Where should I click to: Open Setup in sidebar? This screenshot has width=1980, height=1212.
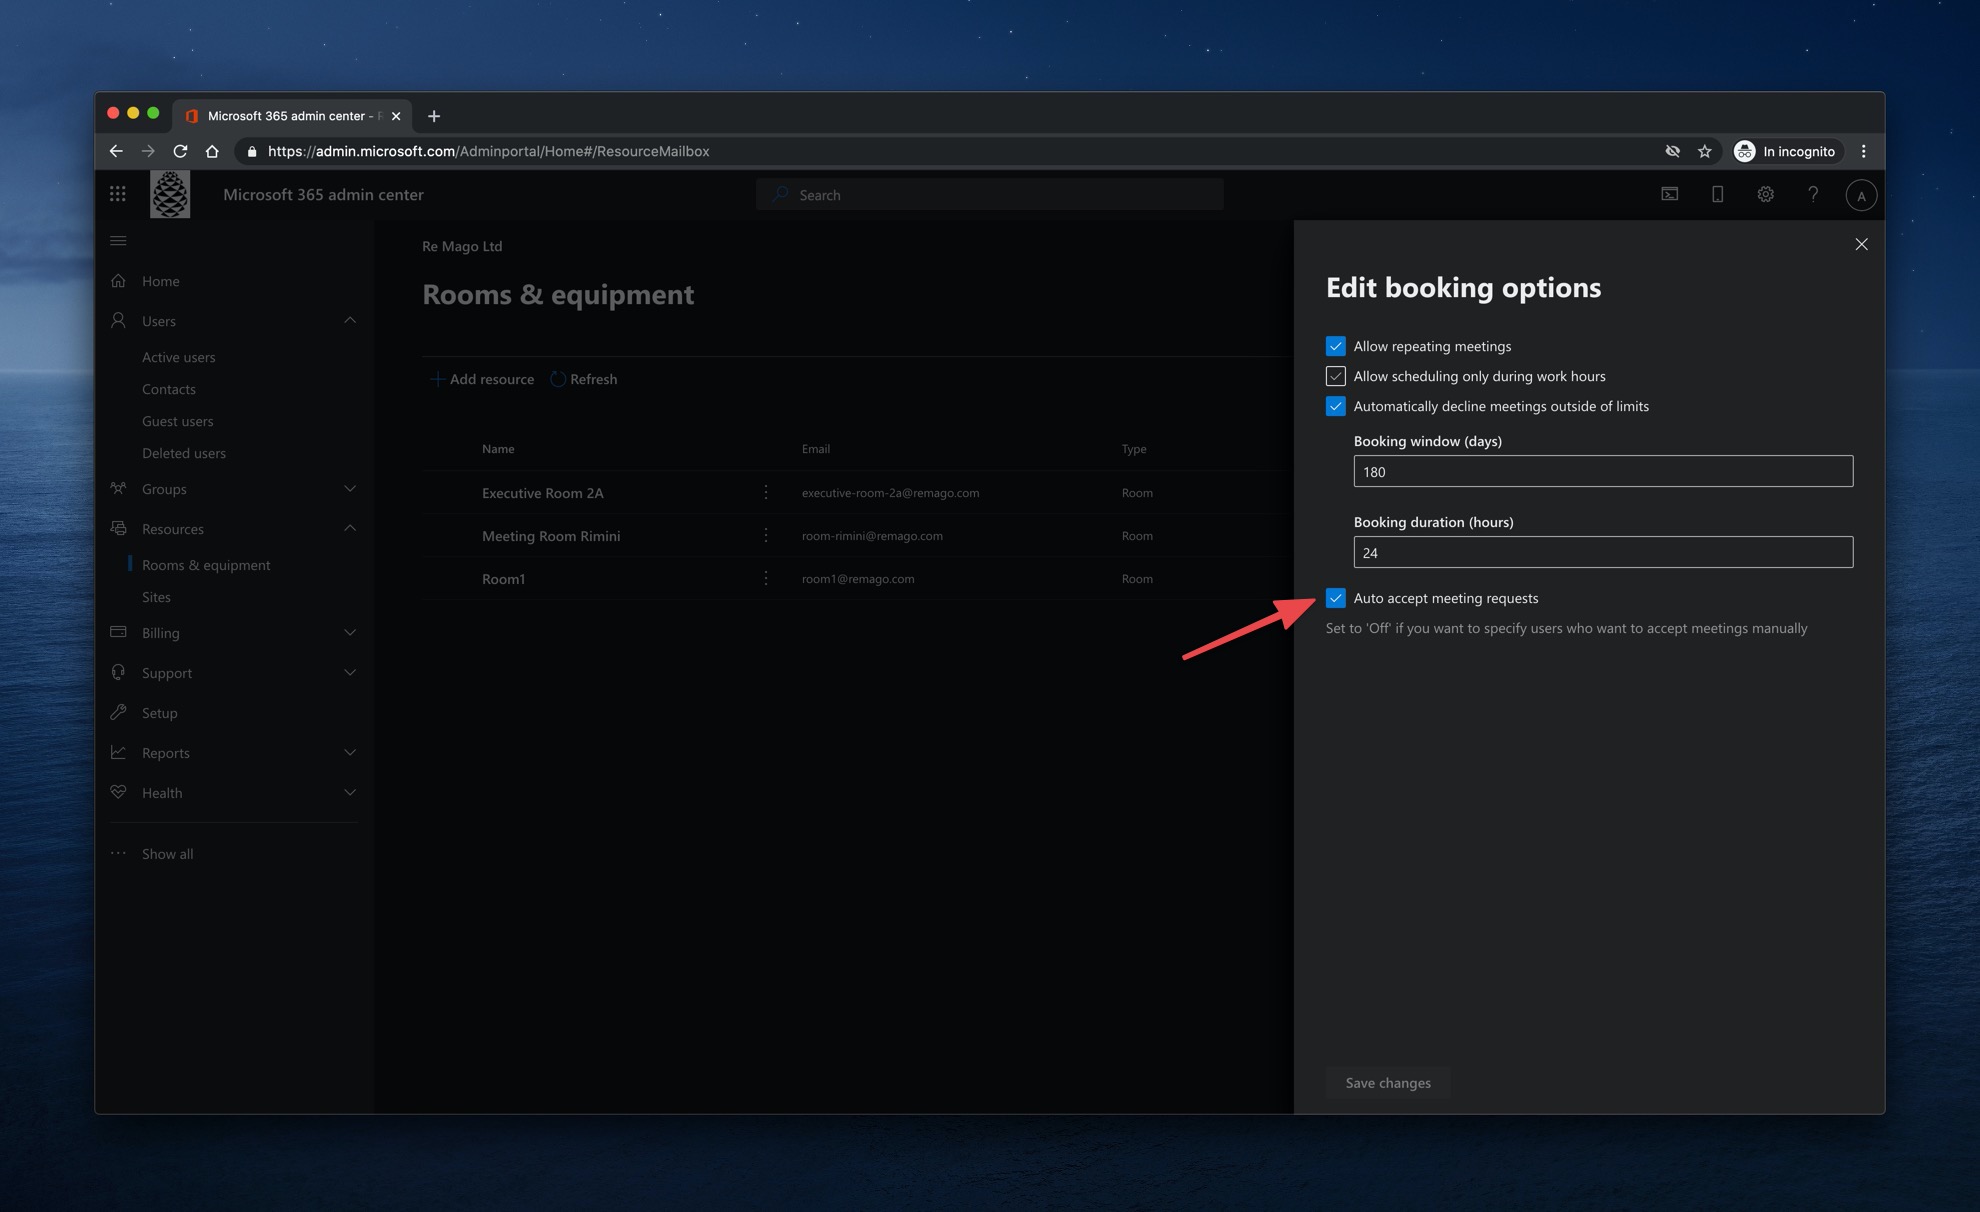[x=159, y=713]
